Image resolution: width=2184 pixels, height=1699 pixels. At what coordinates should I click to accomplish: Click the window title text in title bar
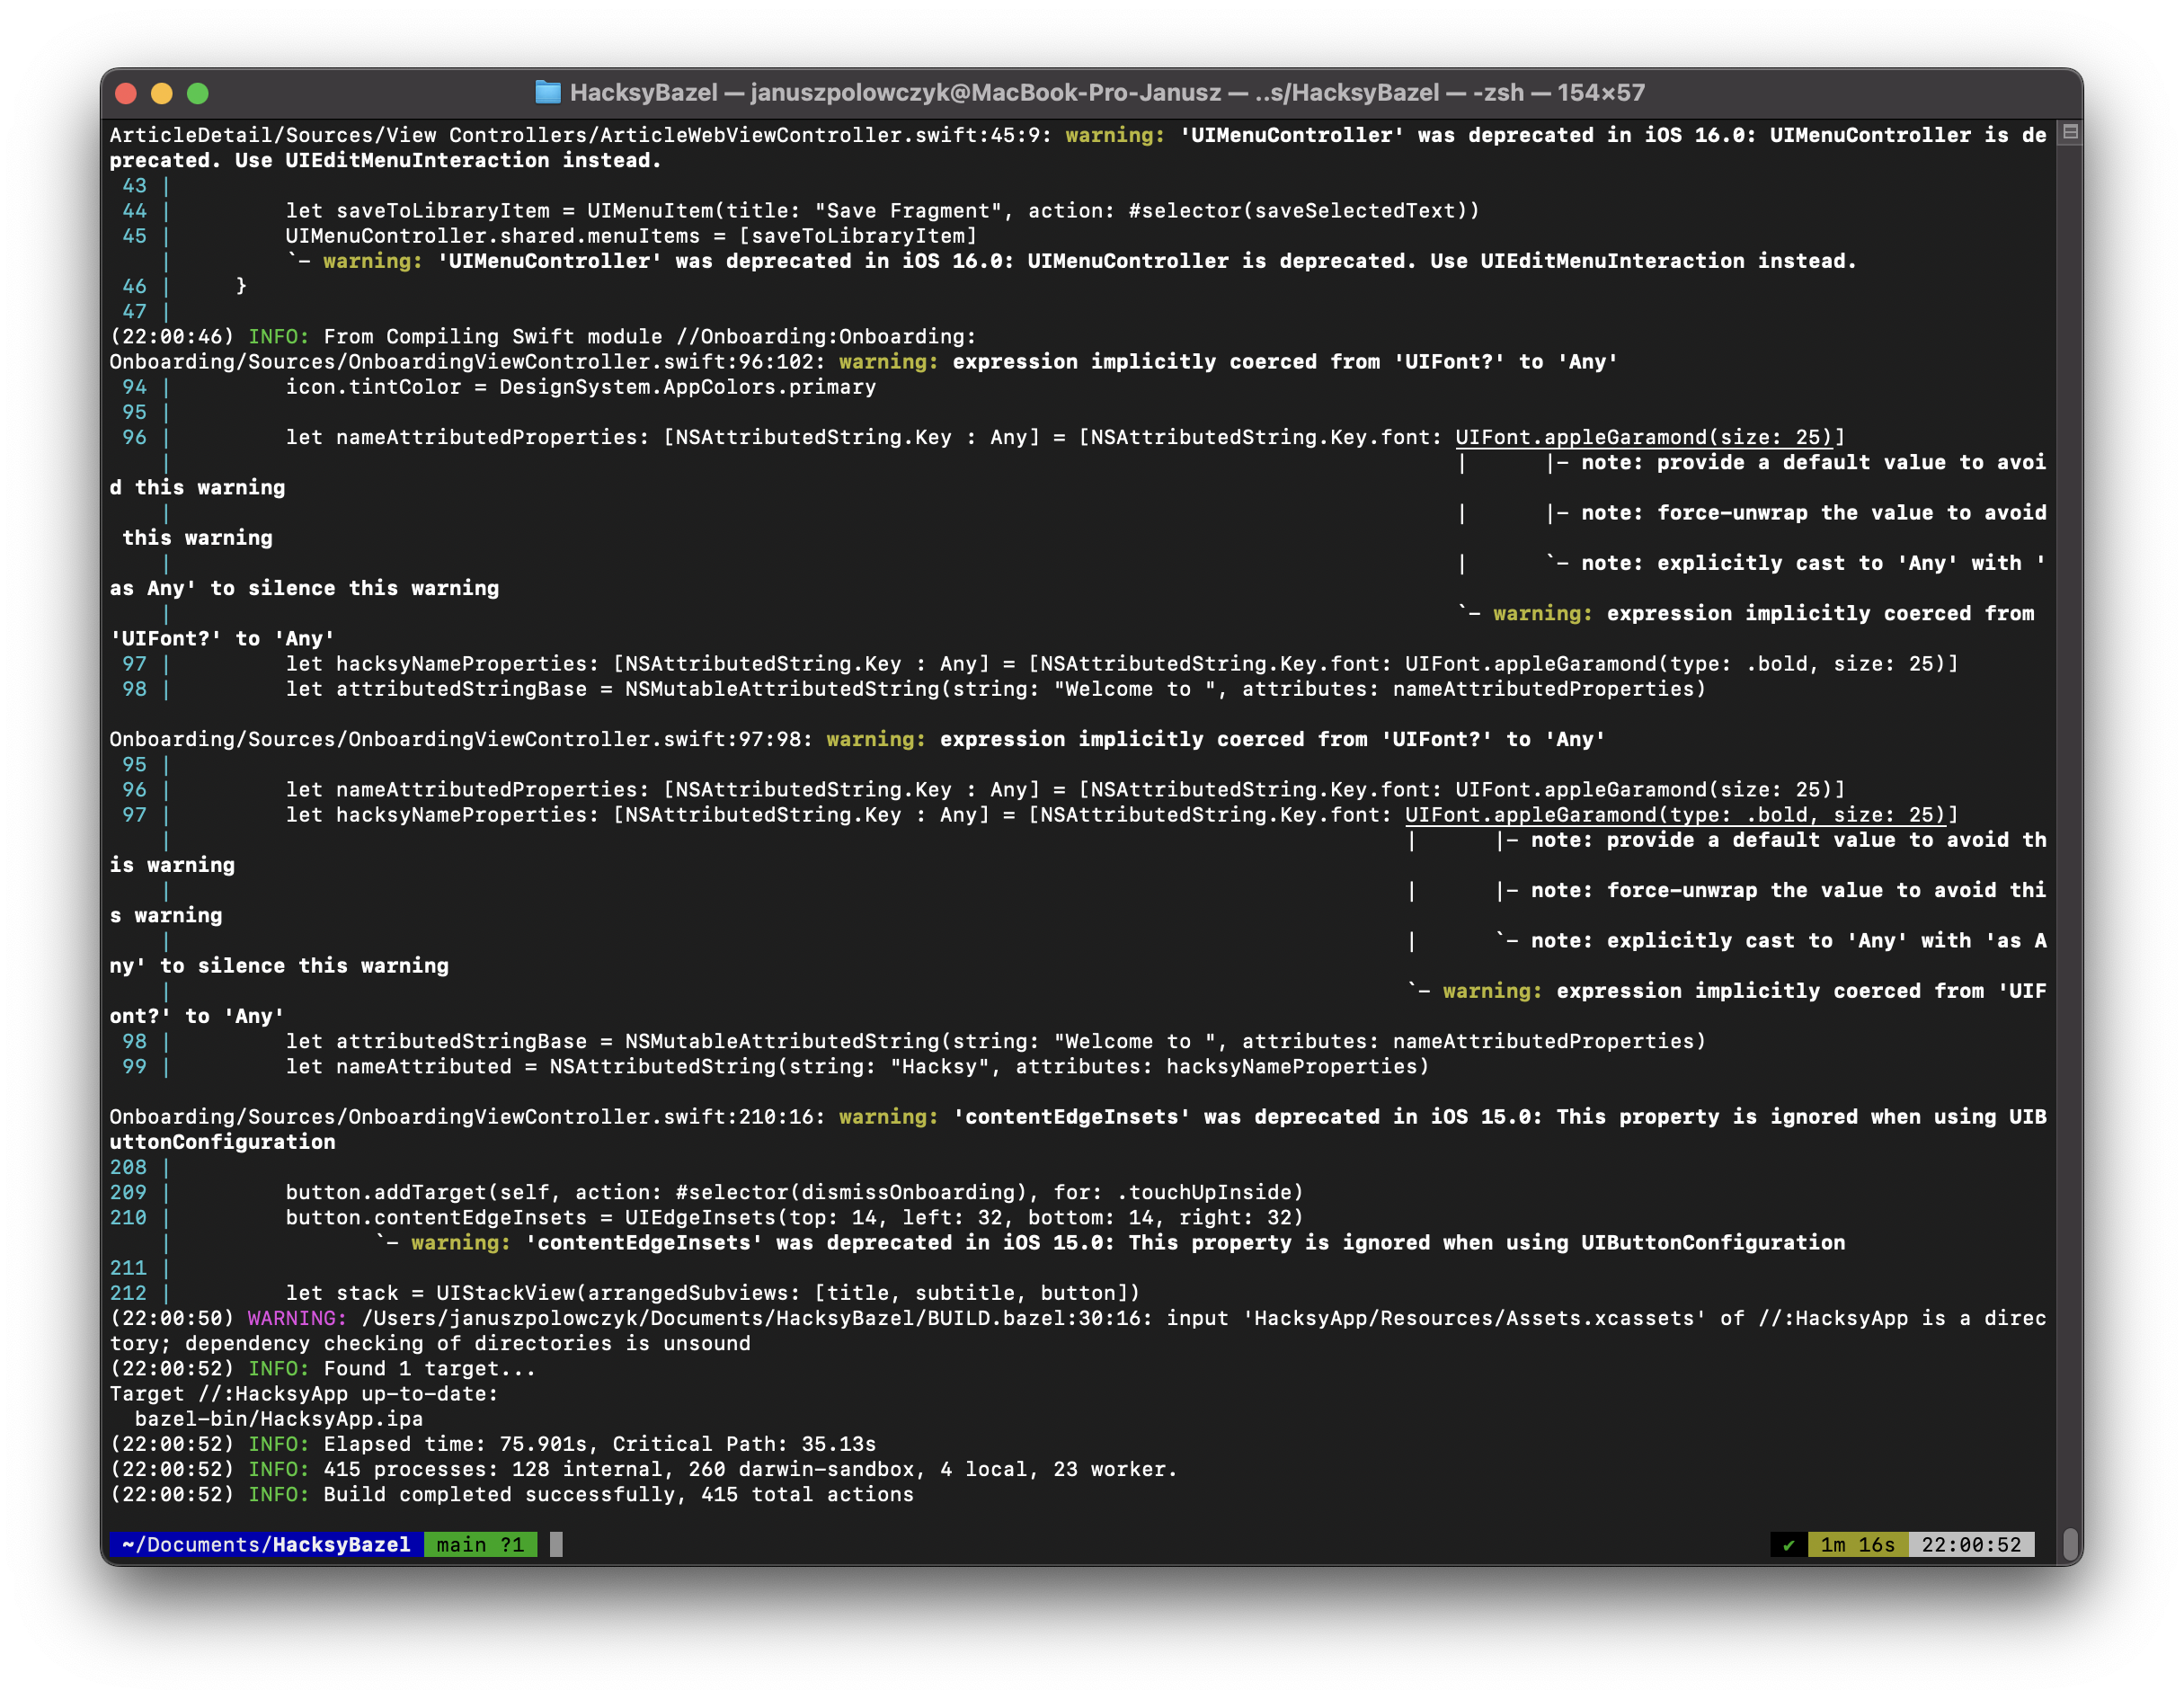[x=1106, y=93]
